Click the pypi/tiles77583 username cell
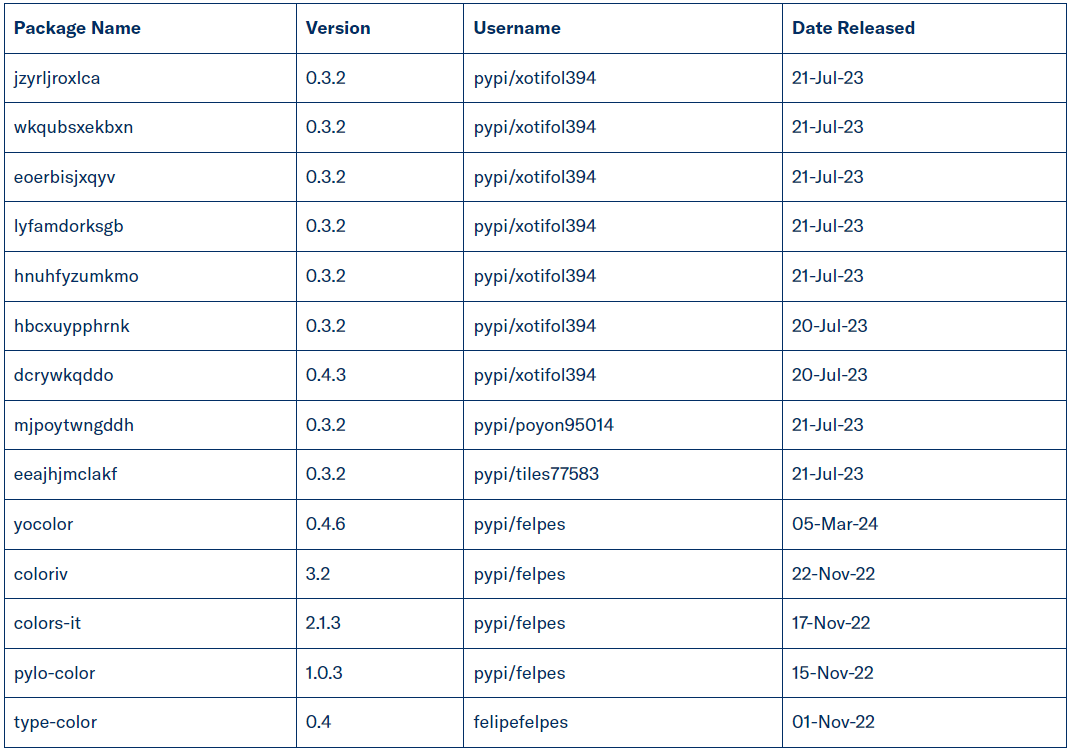 click(x=536, y=474)
